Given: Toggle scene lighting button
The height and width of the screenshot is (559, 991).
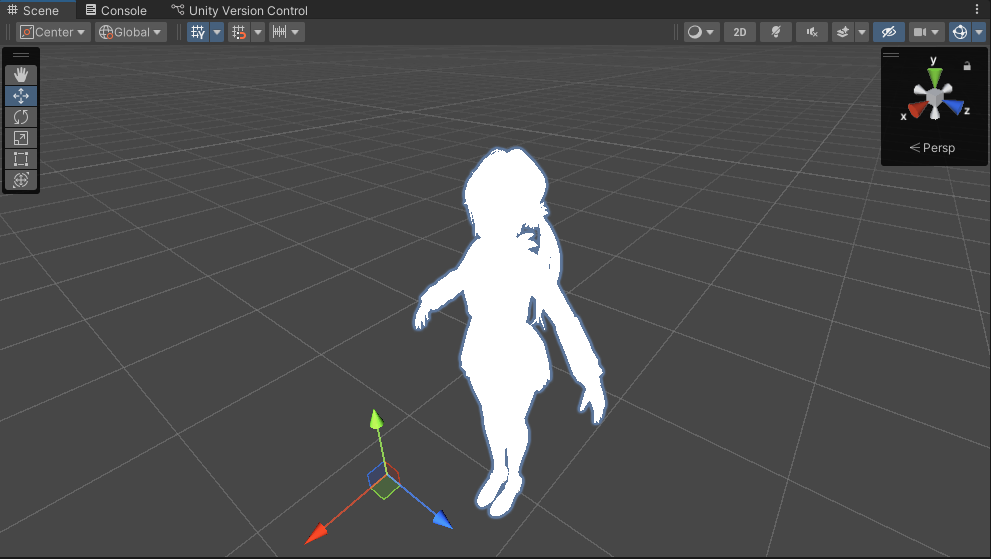Looking at the screenshot, I should point(775,32).
